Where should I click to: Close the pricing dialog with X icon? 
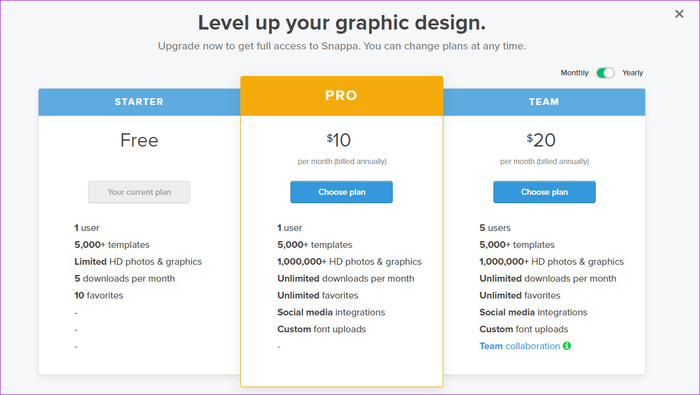pos(679,14)
